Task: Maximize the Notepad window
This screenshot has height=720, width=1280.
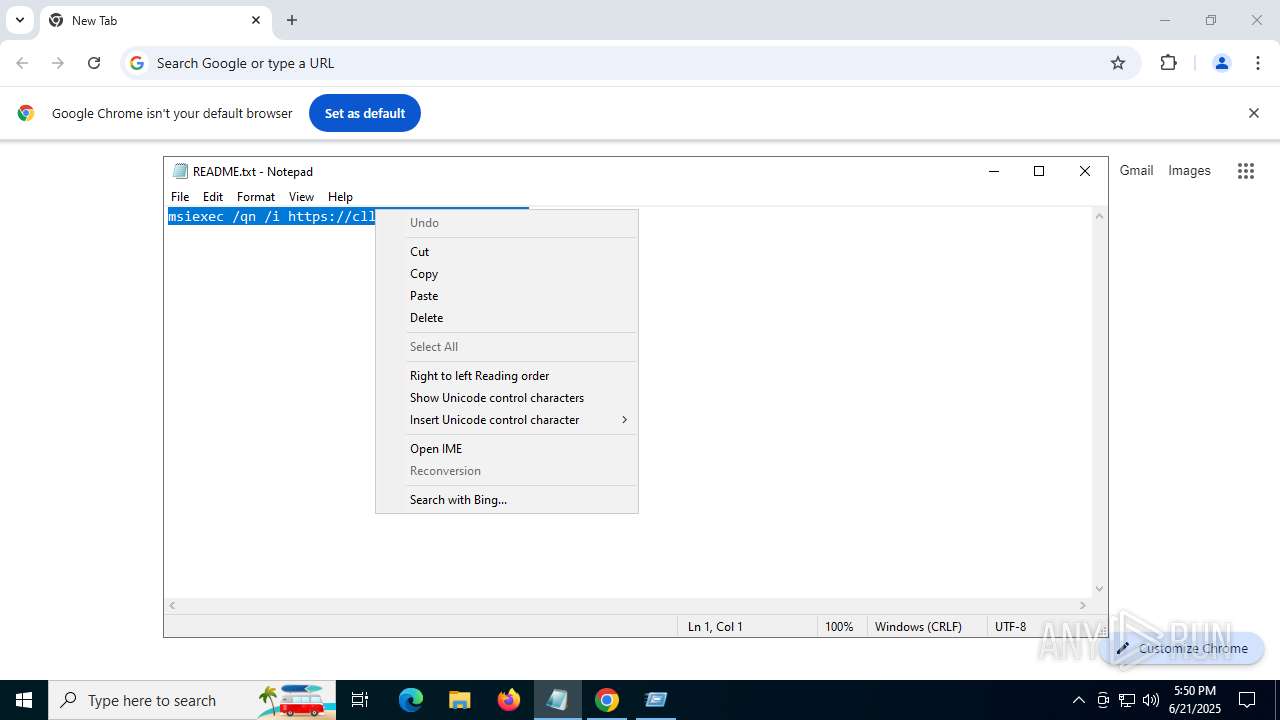Action: pyautogui.click(x=1039, y=171)
